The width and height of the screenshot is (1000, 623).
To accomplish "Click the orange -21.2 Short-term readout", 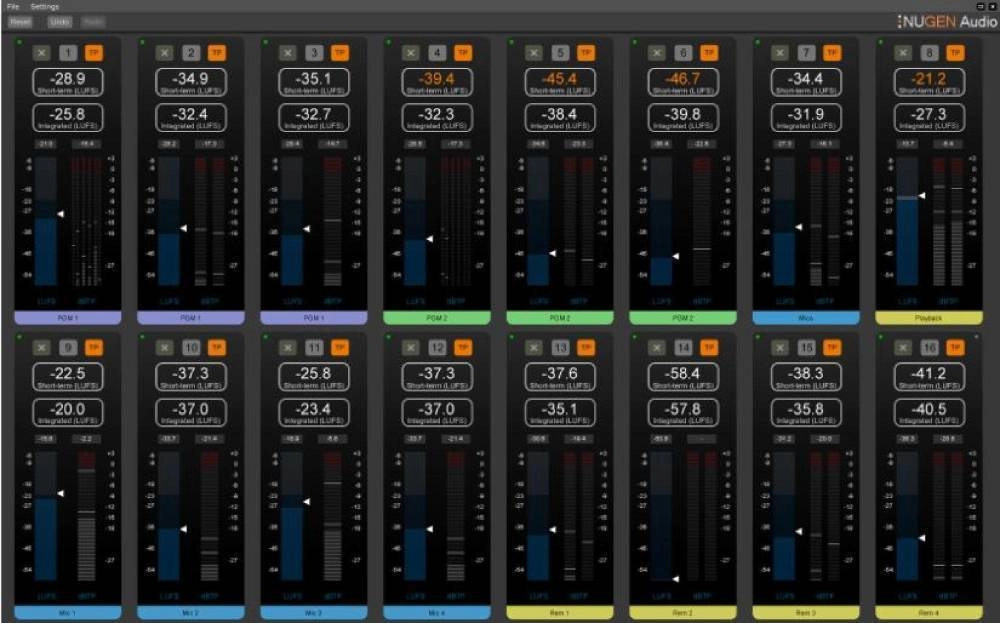I will 929,82.
